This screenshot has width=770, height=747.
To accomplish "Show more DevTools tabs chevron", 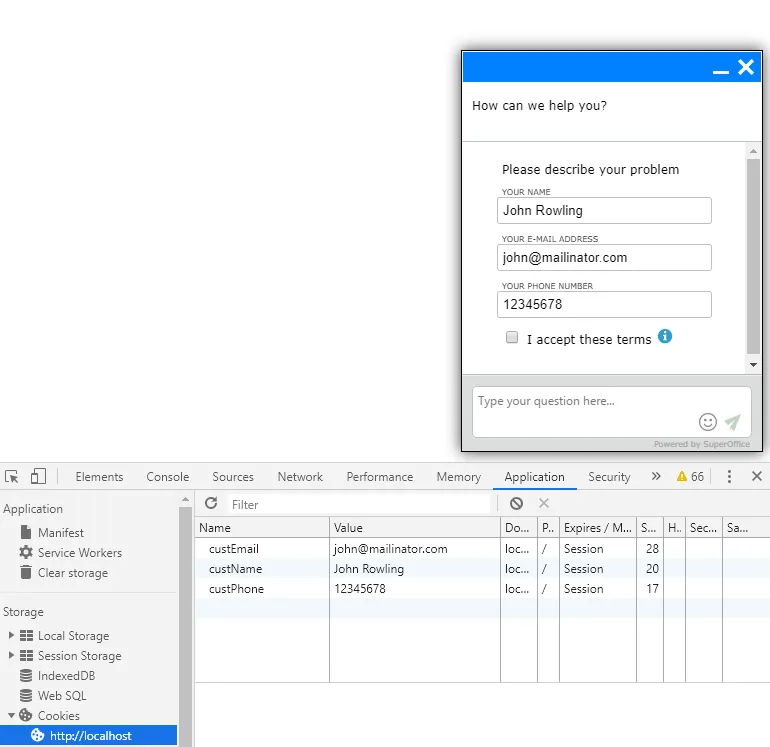I will (x=656, y=477).
